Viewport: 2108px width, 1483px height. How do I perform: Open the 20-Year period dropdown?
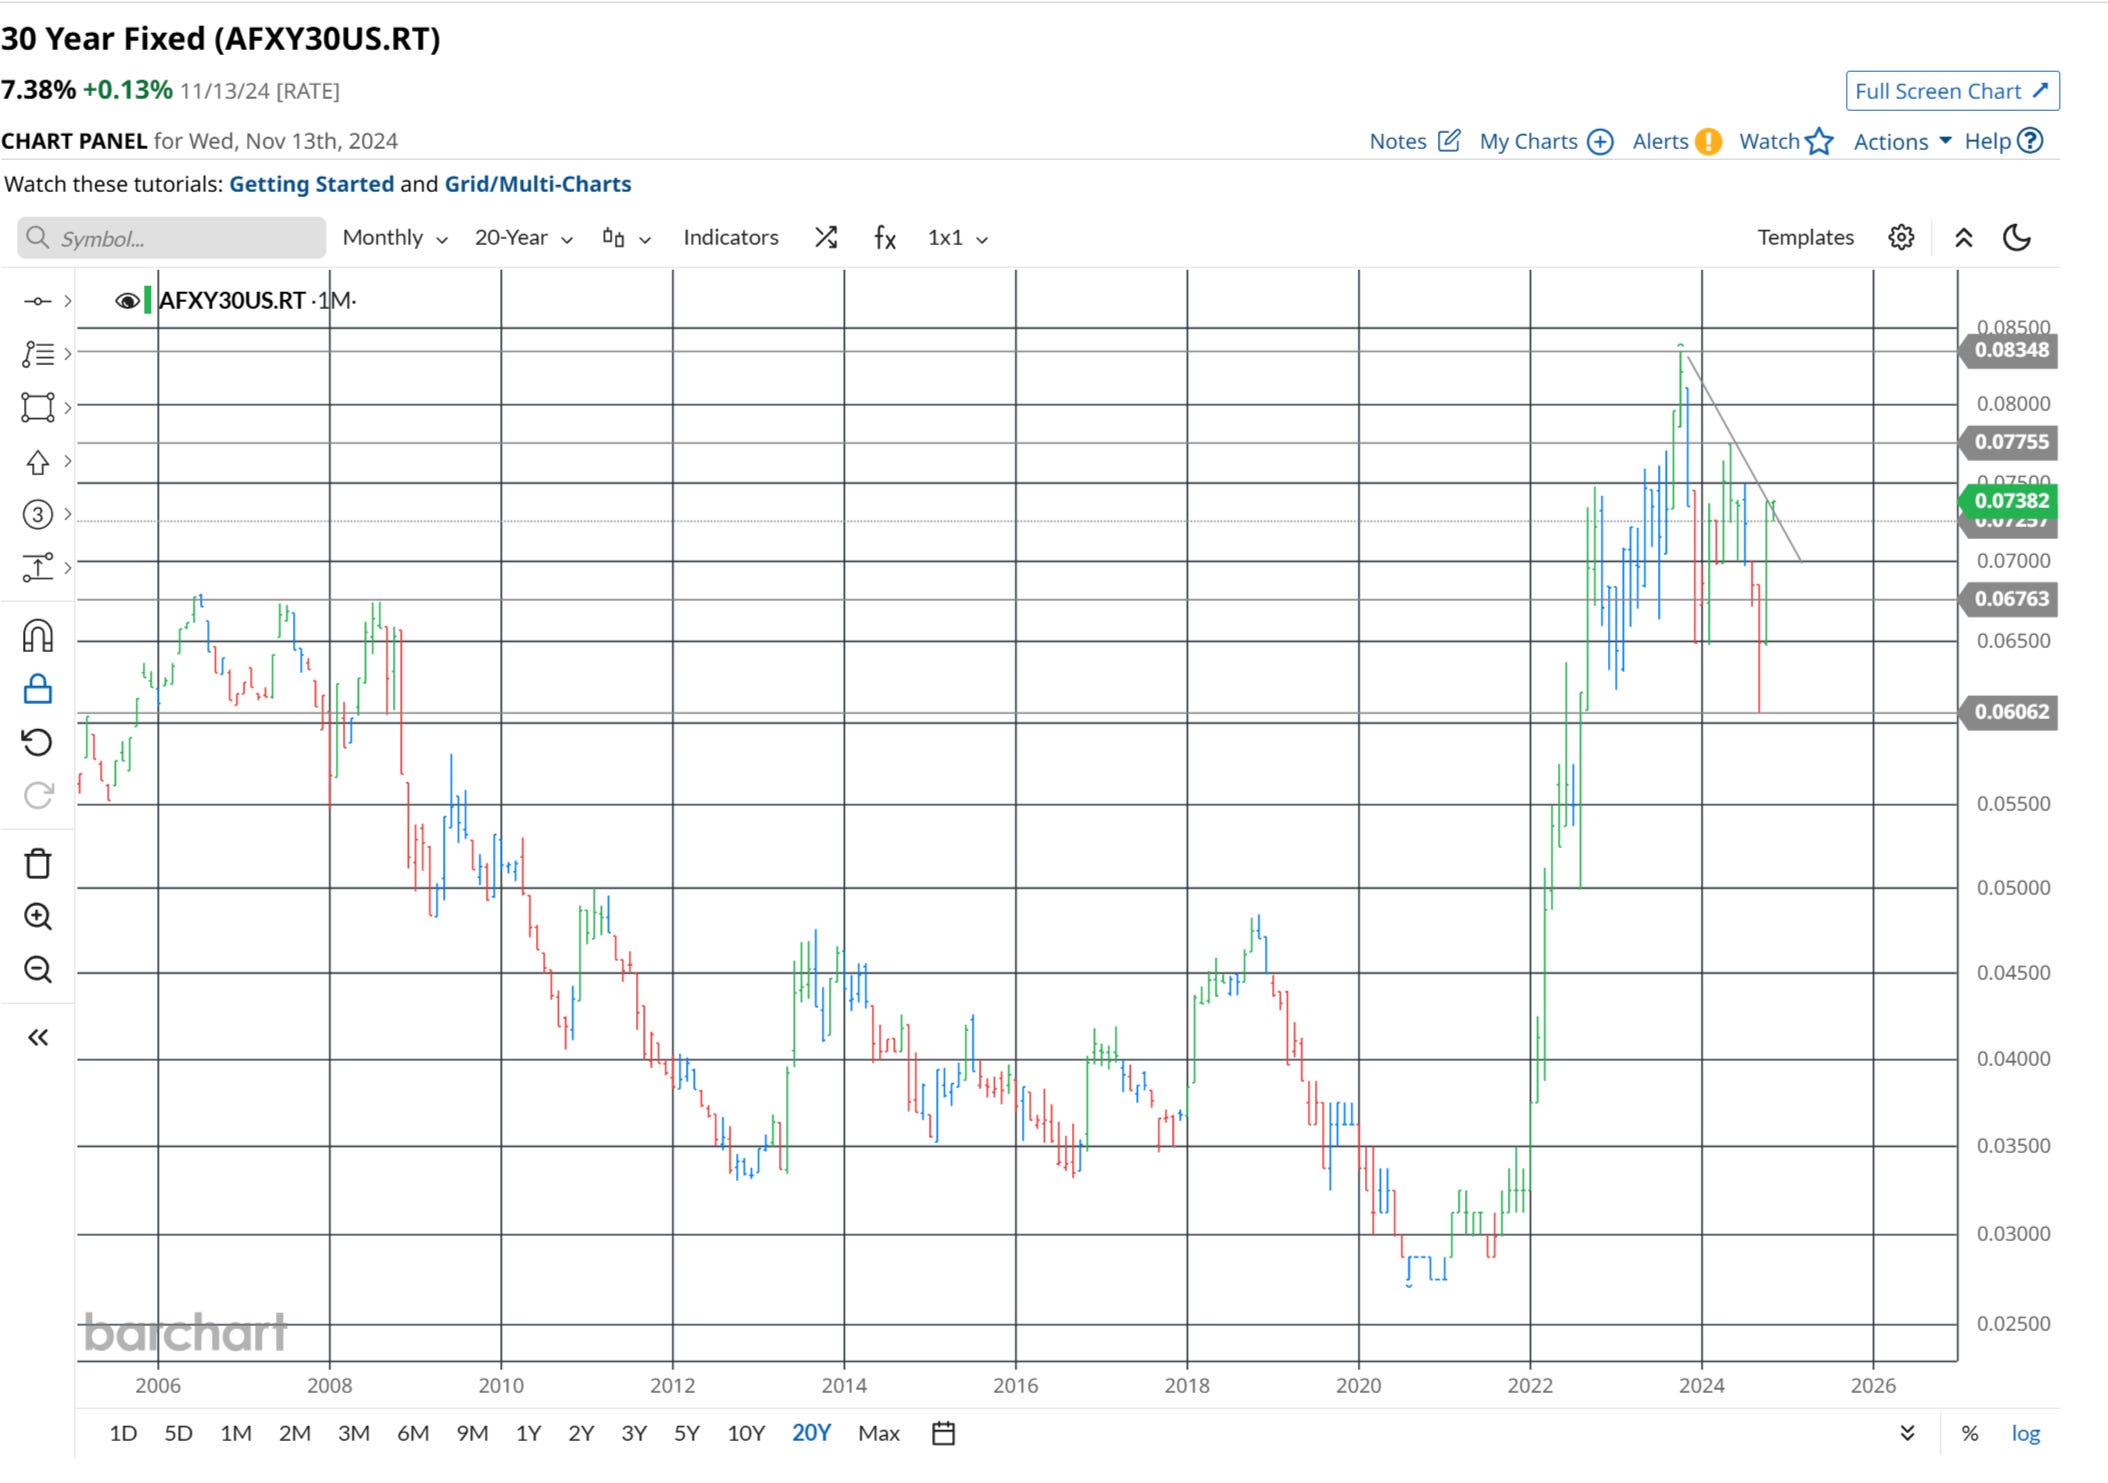(523, 237)
